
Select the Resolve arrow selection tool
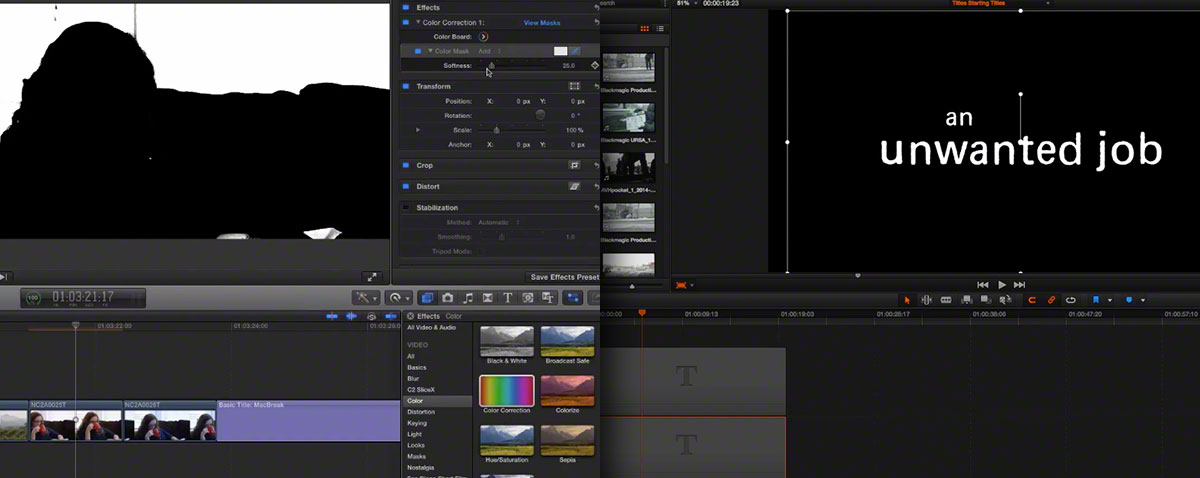click(x=907, y=300)
